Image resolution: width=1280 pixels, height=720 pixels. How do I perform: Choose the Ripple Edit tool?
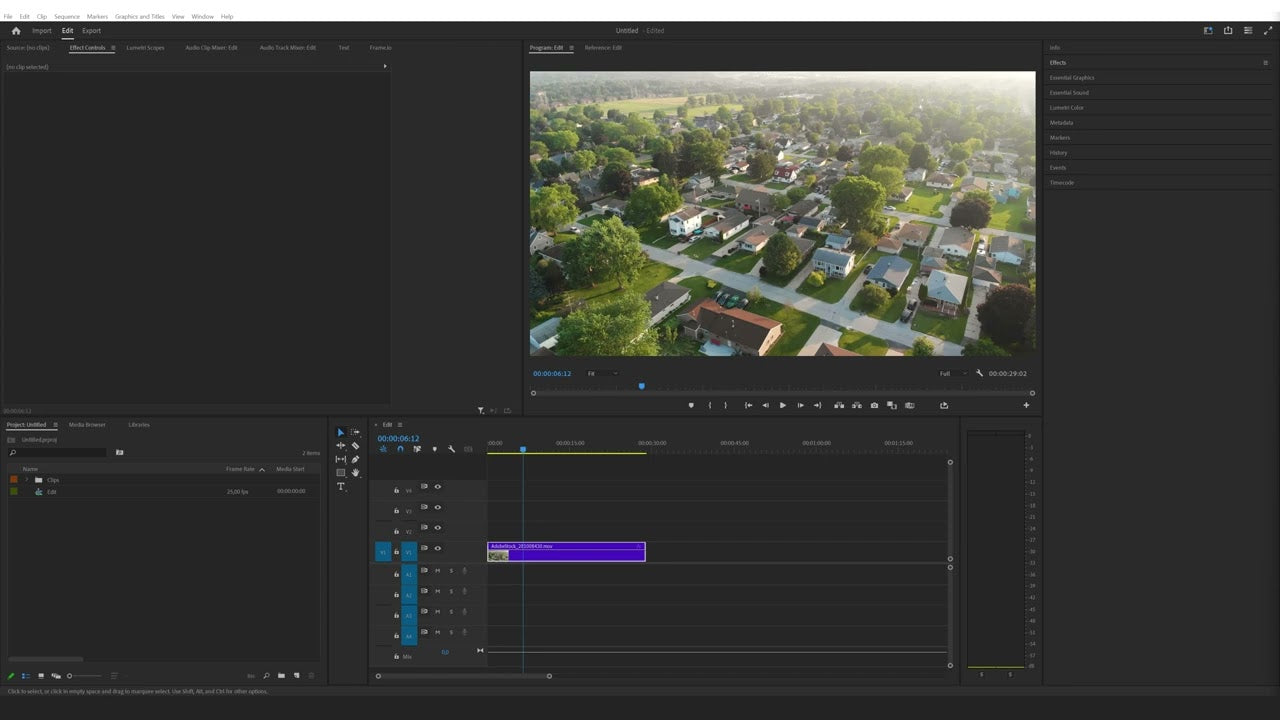tap(340, 446)
